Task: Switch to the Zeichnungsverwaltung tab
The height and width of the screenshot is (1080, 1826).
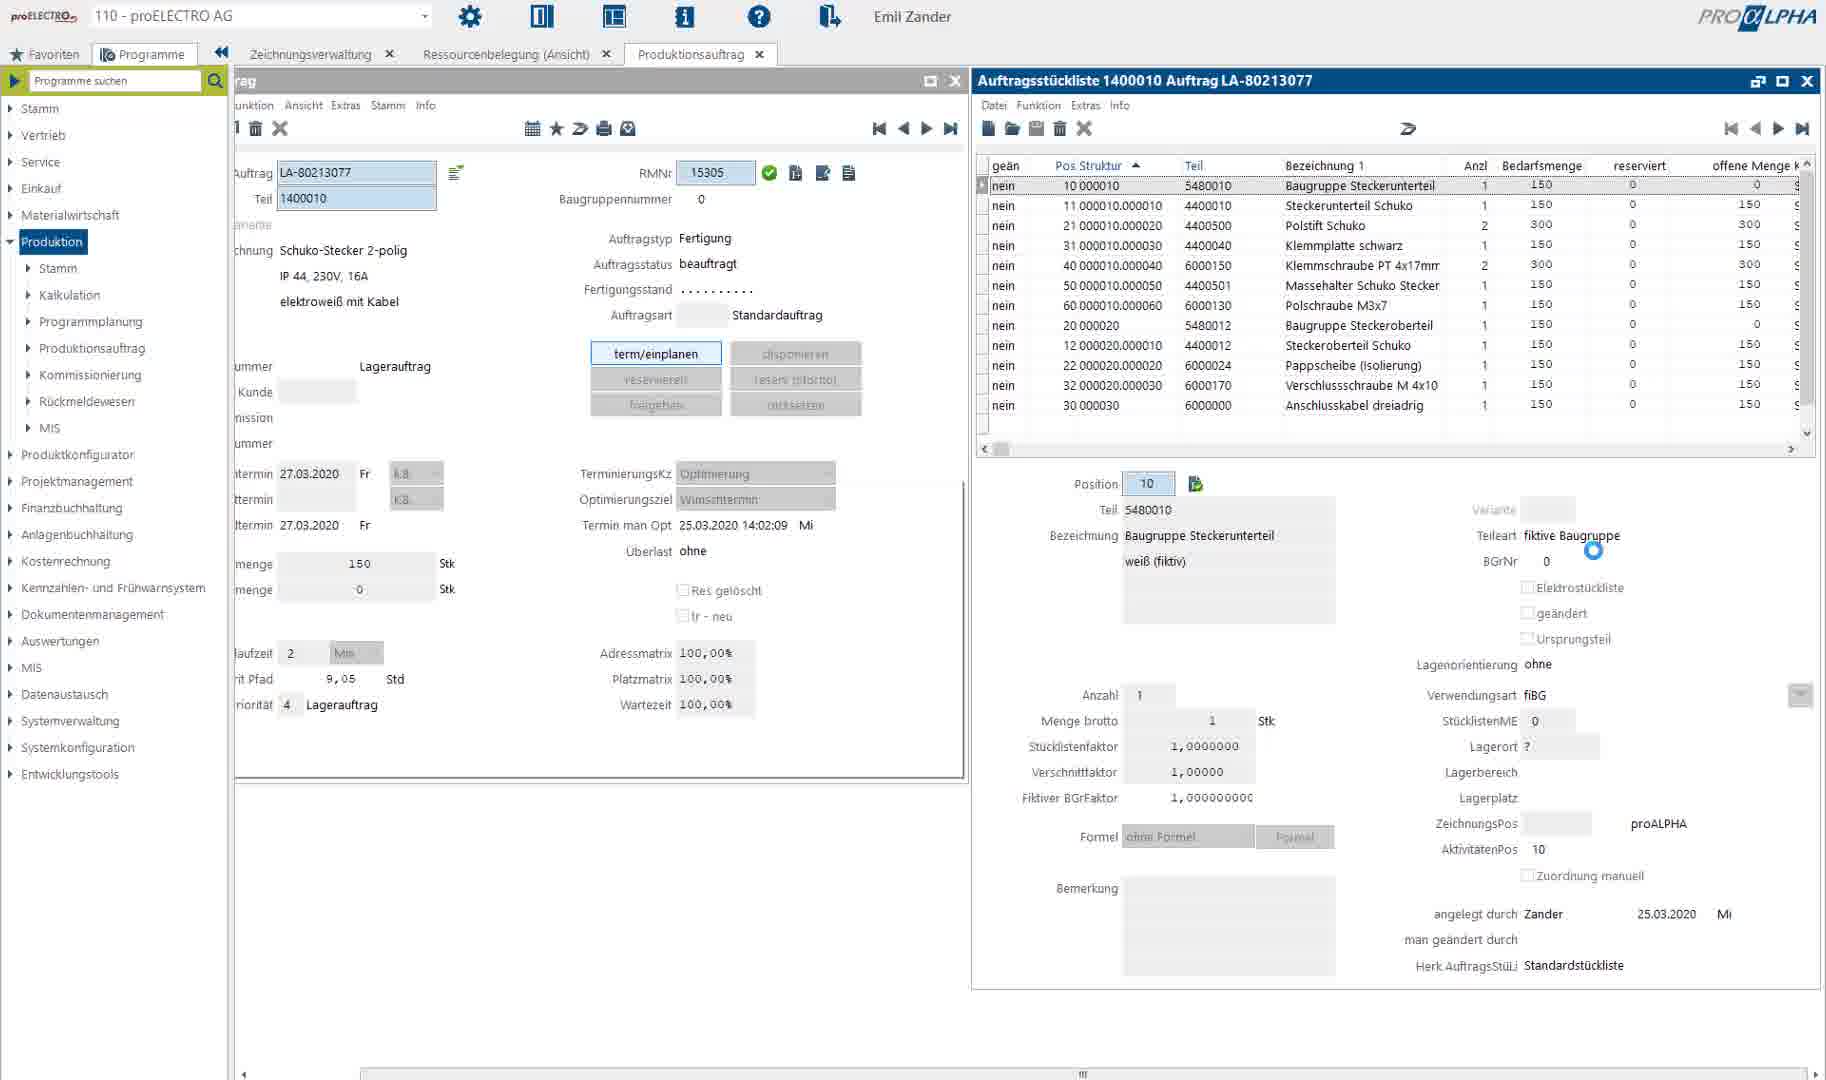Action: tap(310, 54)
